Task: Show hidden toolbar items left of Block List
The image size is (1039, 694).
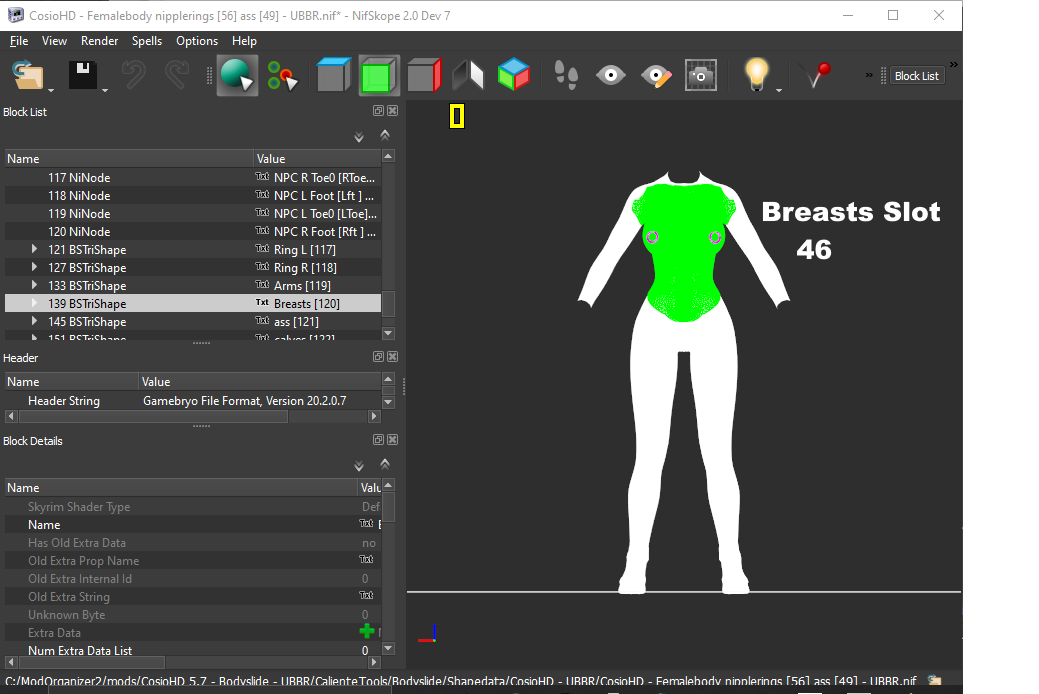Action: [x=869, y=75]
